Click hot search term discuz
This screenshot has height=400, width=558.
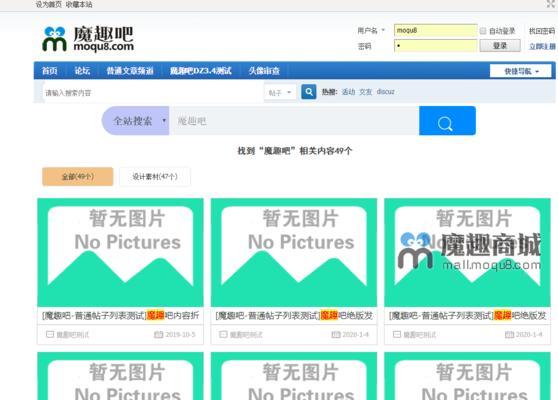click(385, 92)
